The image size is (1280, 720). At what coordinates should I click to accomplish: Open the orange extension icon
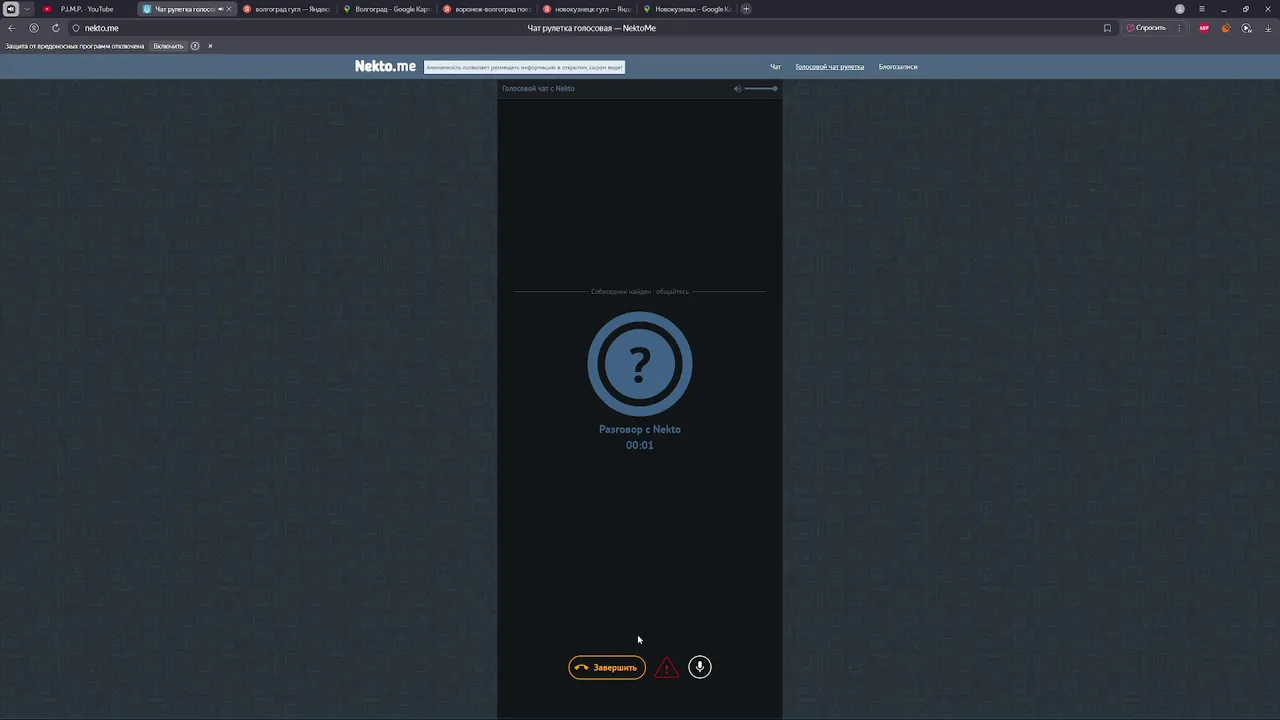point(1226,28)
